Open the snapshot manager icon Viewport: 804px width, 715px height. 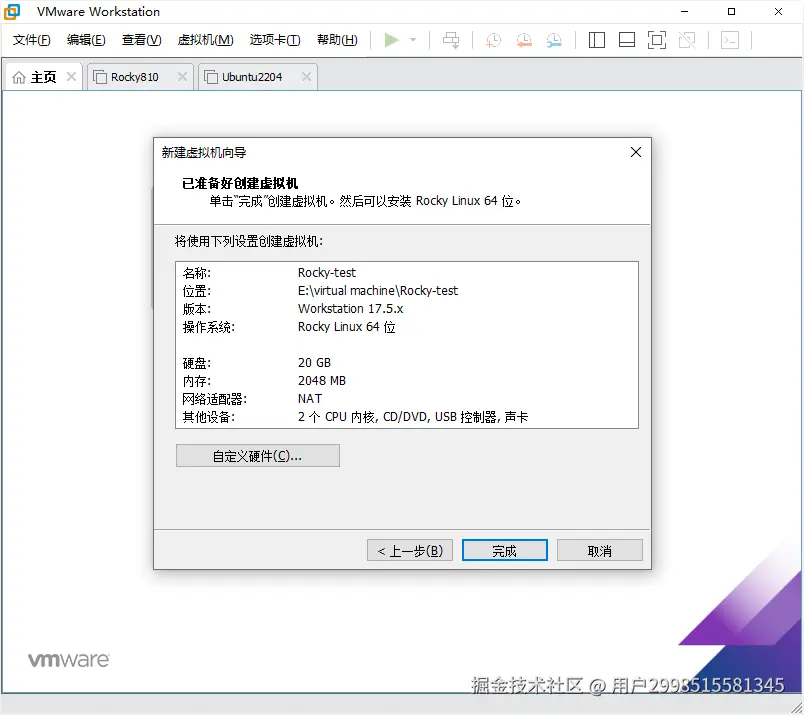coord(554,40)
